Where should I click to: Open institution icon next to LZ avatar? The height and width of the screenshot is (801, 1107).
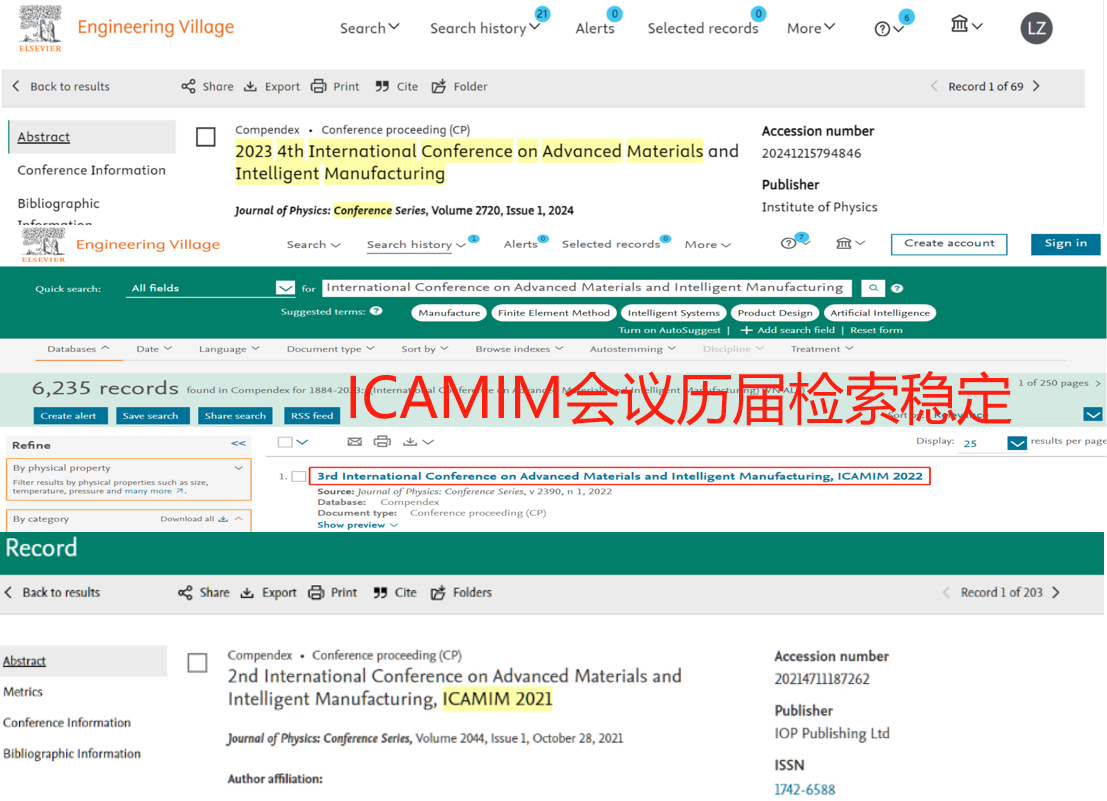pyautogui.click(x=959, y=25)
